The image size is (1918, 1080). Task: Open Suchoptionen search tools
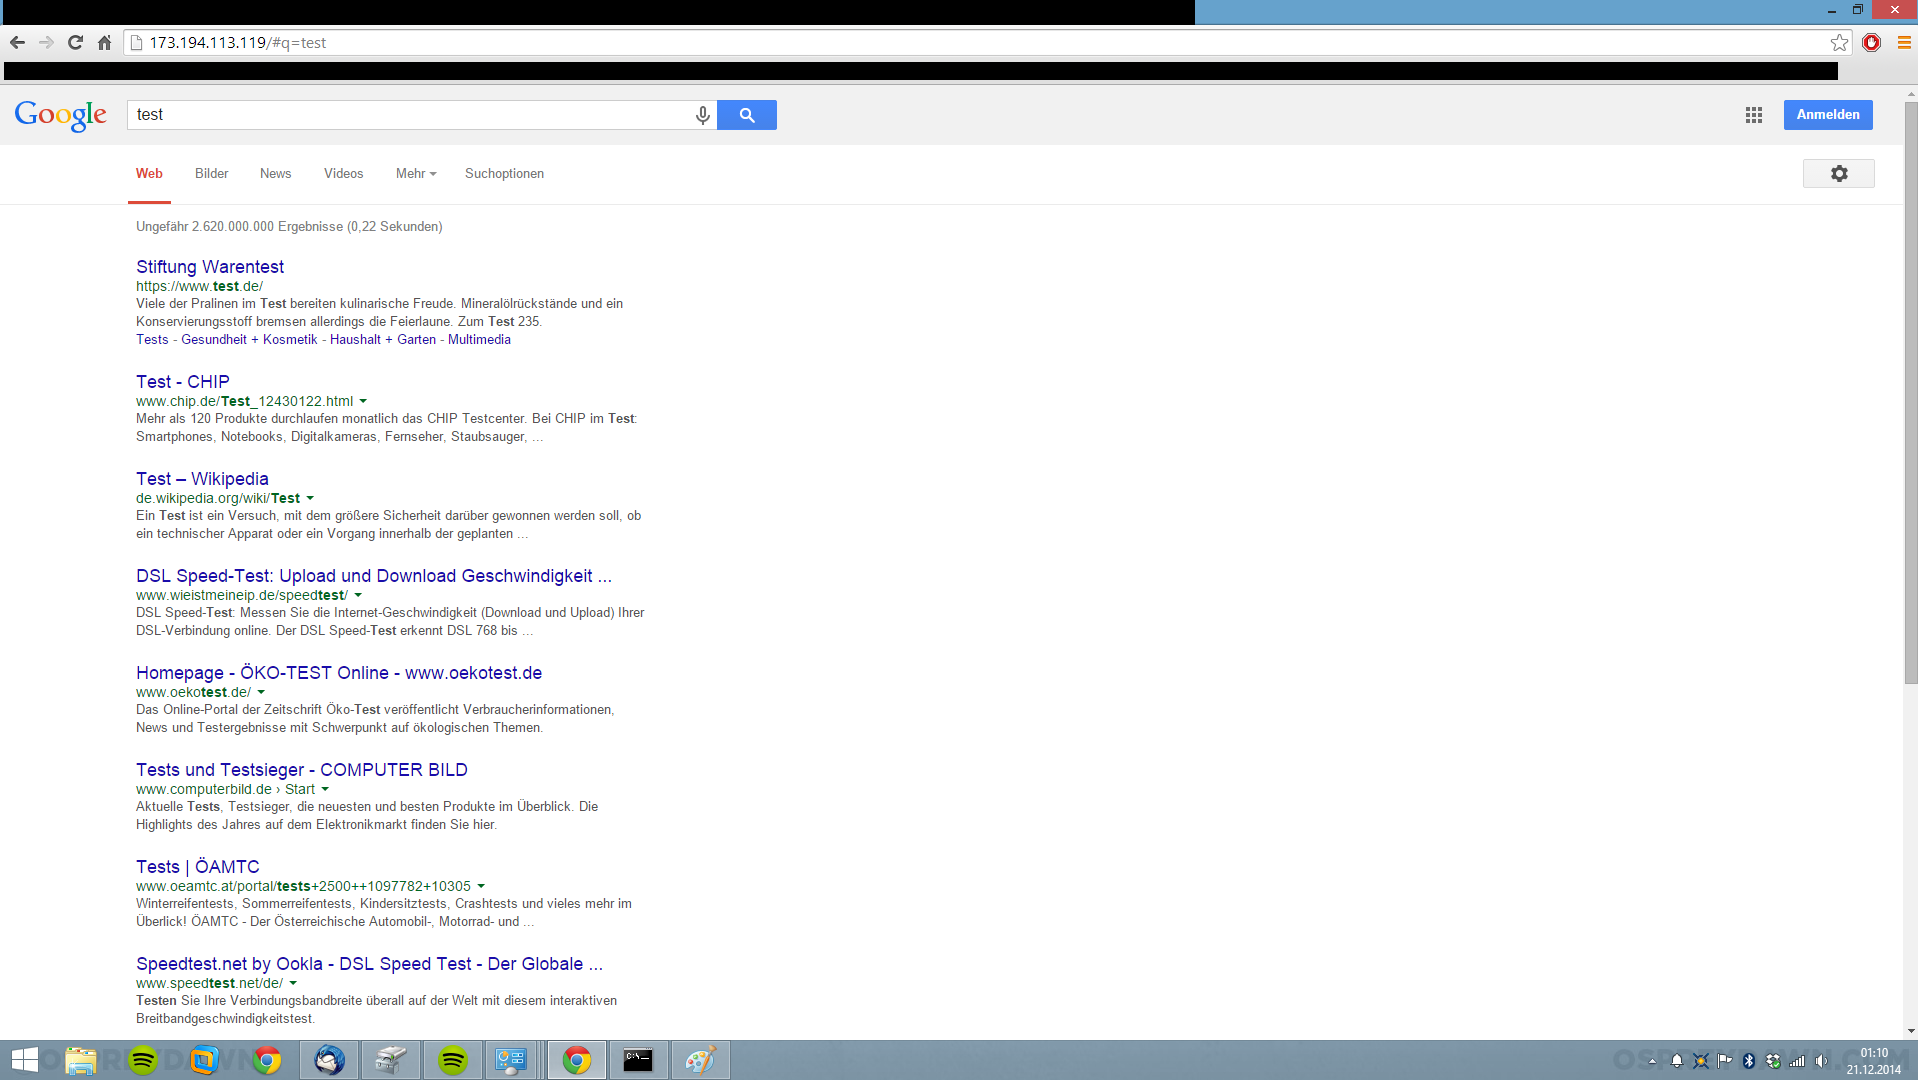coord(504,173)
